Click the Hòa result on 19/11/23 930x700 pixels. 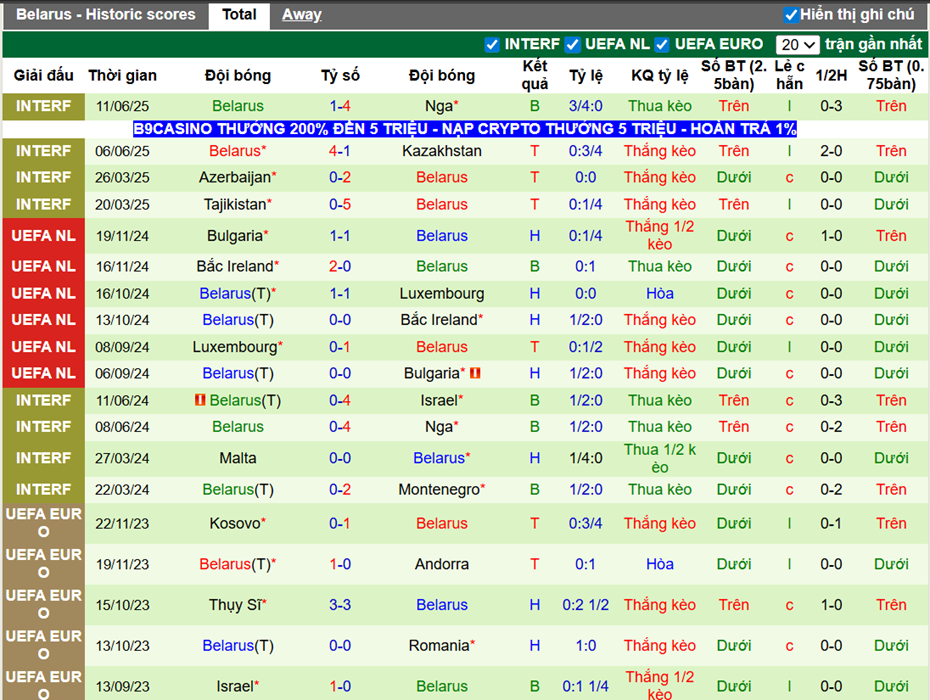click(x=660, y=564)
